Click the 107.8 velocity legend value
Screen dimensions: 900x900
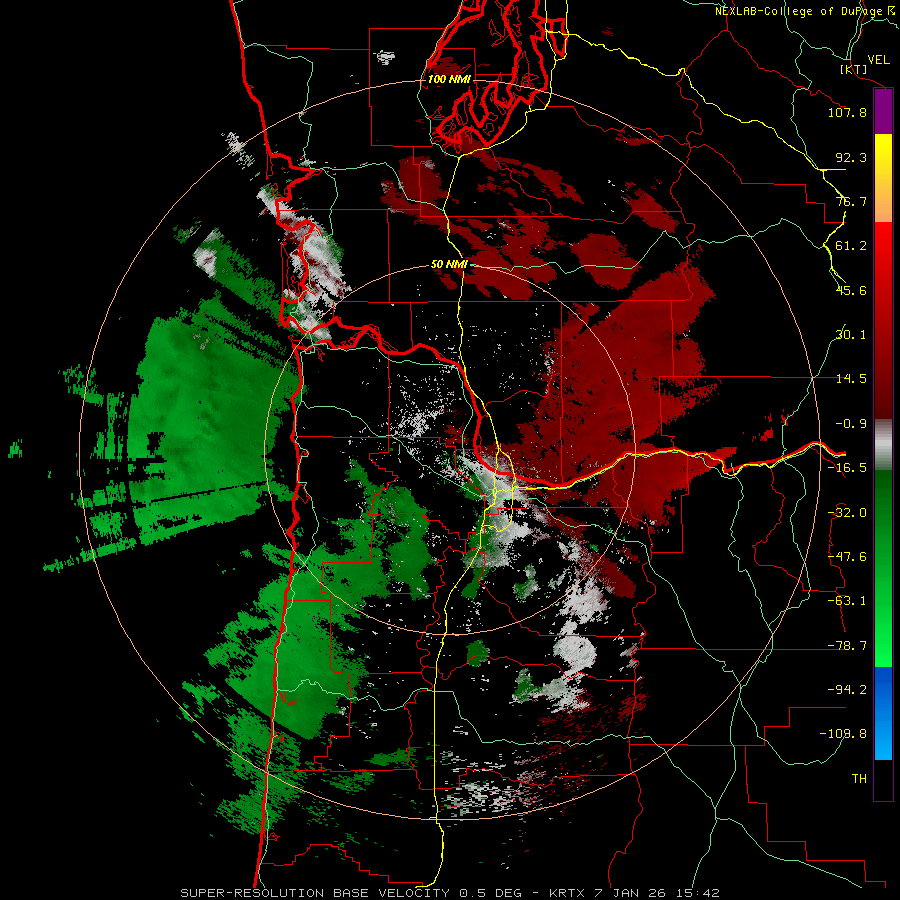(x=847, y=112)
